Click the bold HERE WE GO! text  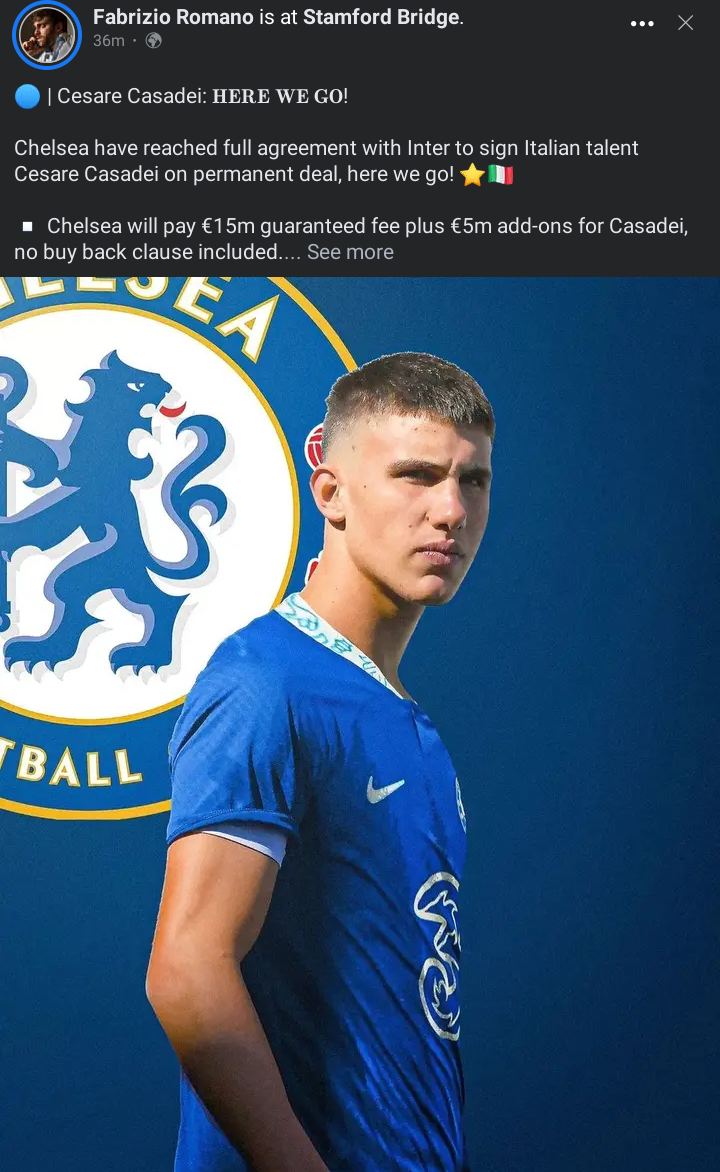click(x=280, y=96)
